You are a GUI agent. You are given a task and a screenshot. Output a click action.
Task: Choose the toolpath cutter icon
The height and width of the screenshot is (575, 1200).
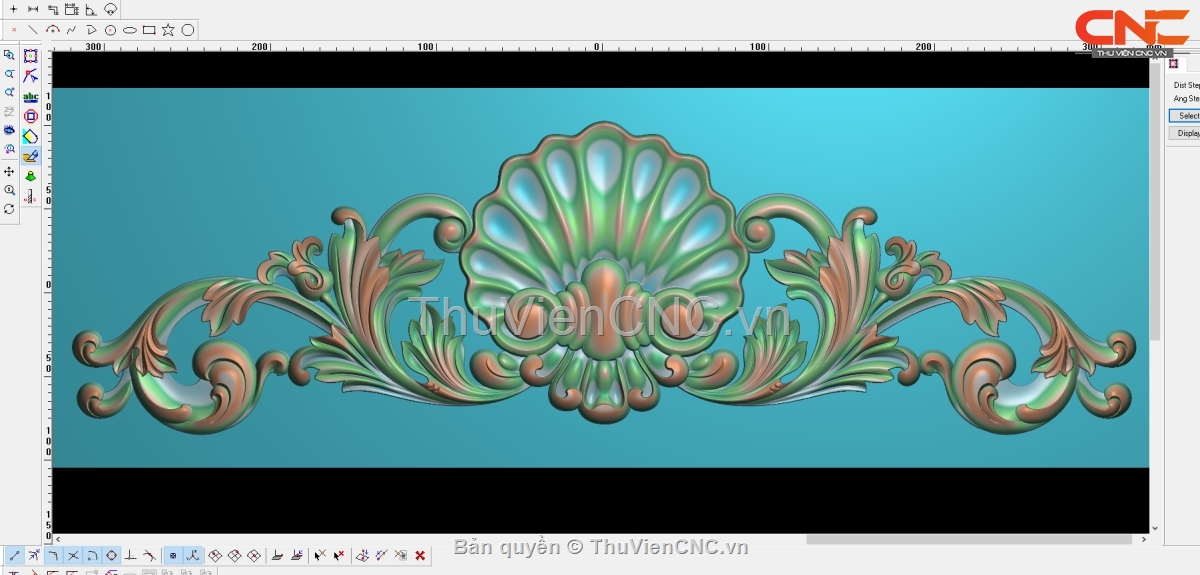coord(31,195)
